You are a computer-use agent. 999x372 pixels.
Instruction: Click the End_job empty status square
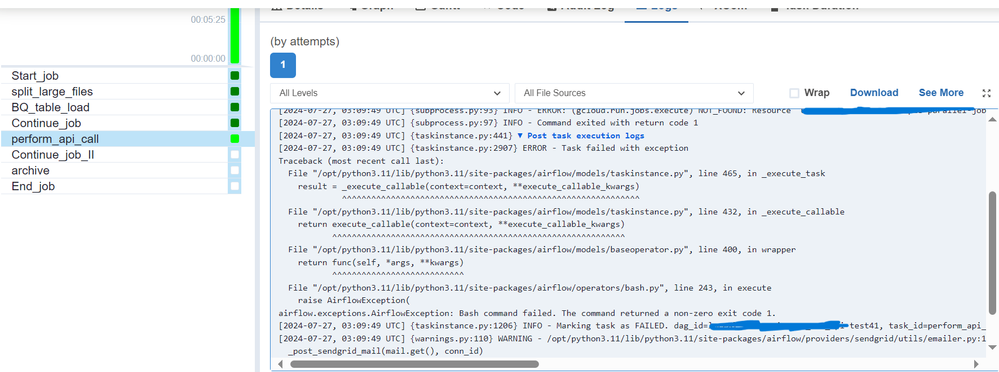click(x=234, y=187)
